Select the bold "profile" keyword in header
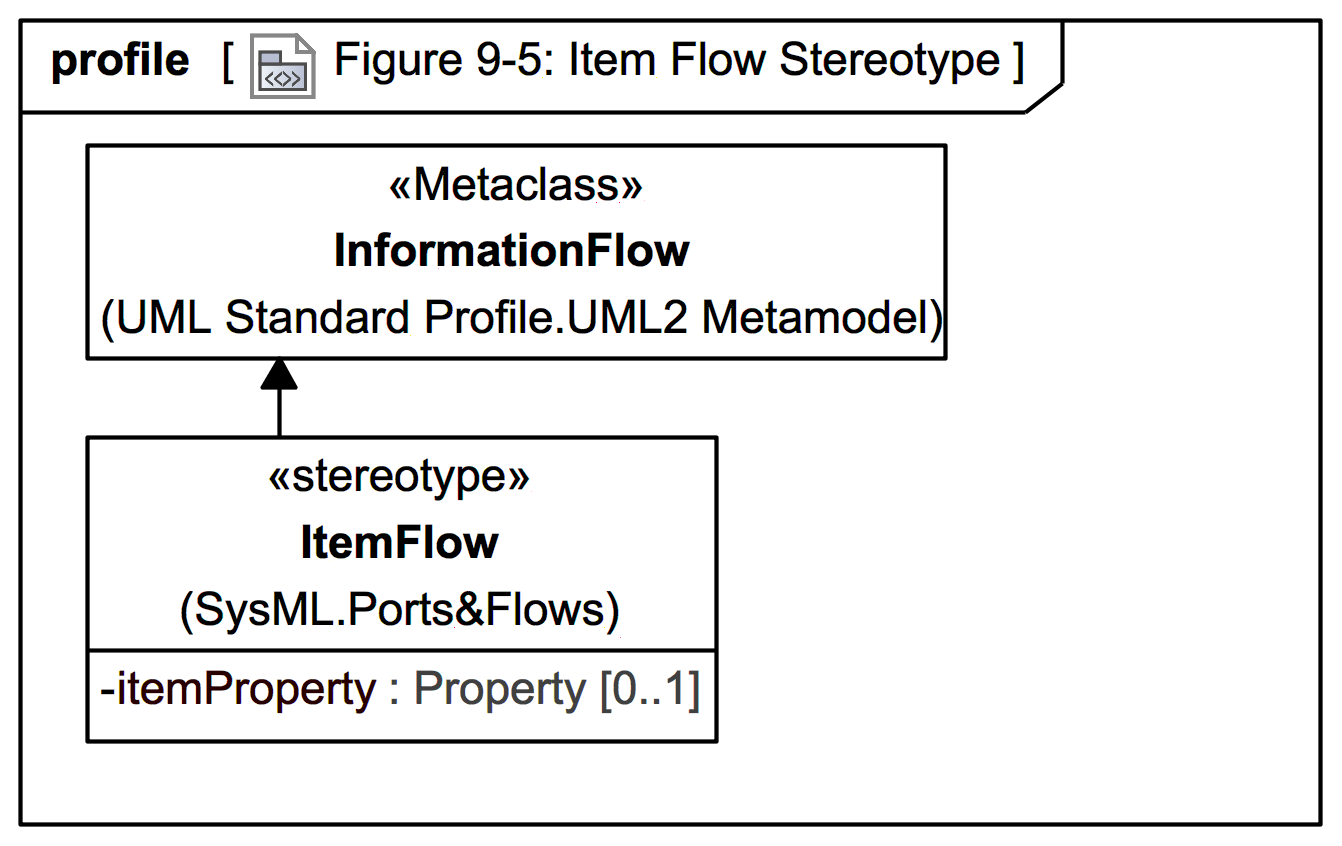This screenshot has width=1342, height=846. click(x=120, y=61)
